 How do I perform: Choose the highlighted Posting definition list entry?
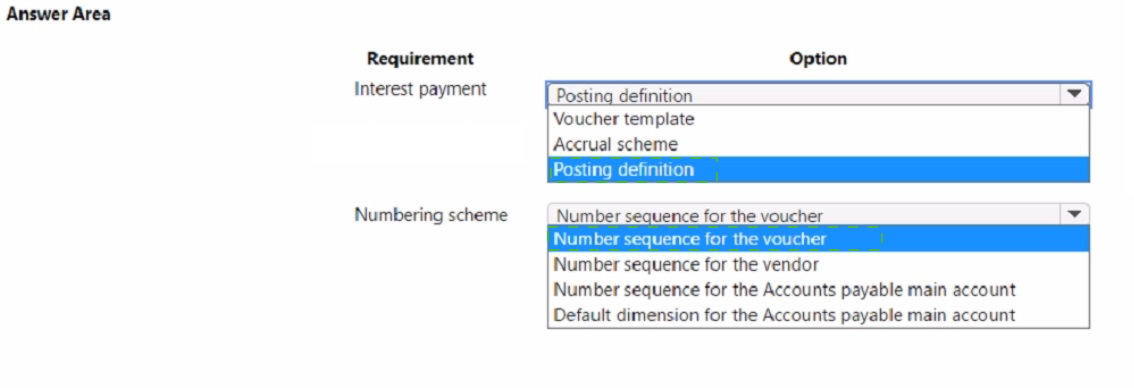click(x=818, y=169)
